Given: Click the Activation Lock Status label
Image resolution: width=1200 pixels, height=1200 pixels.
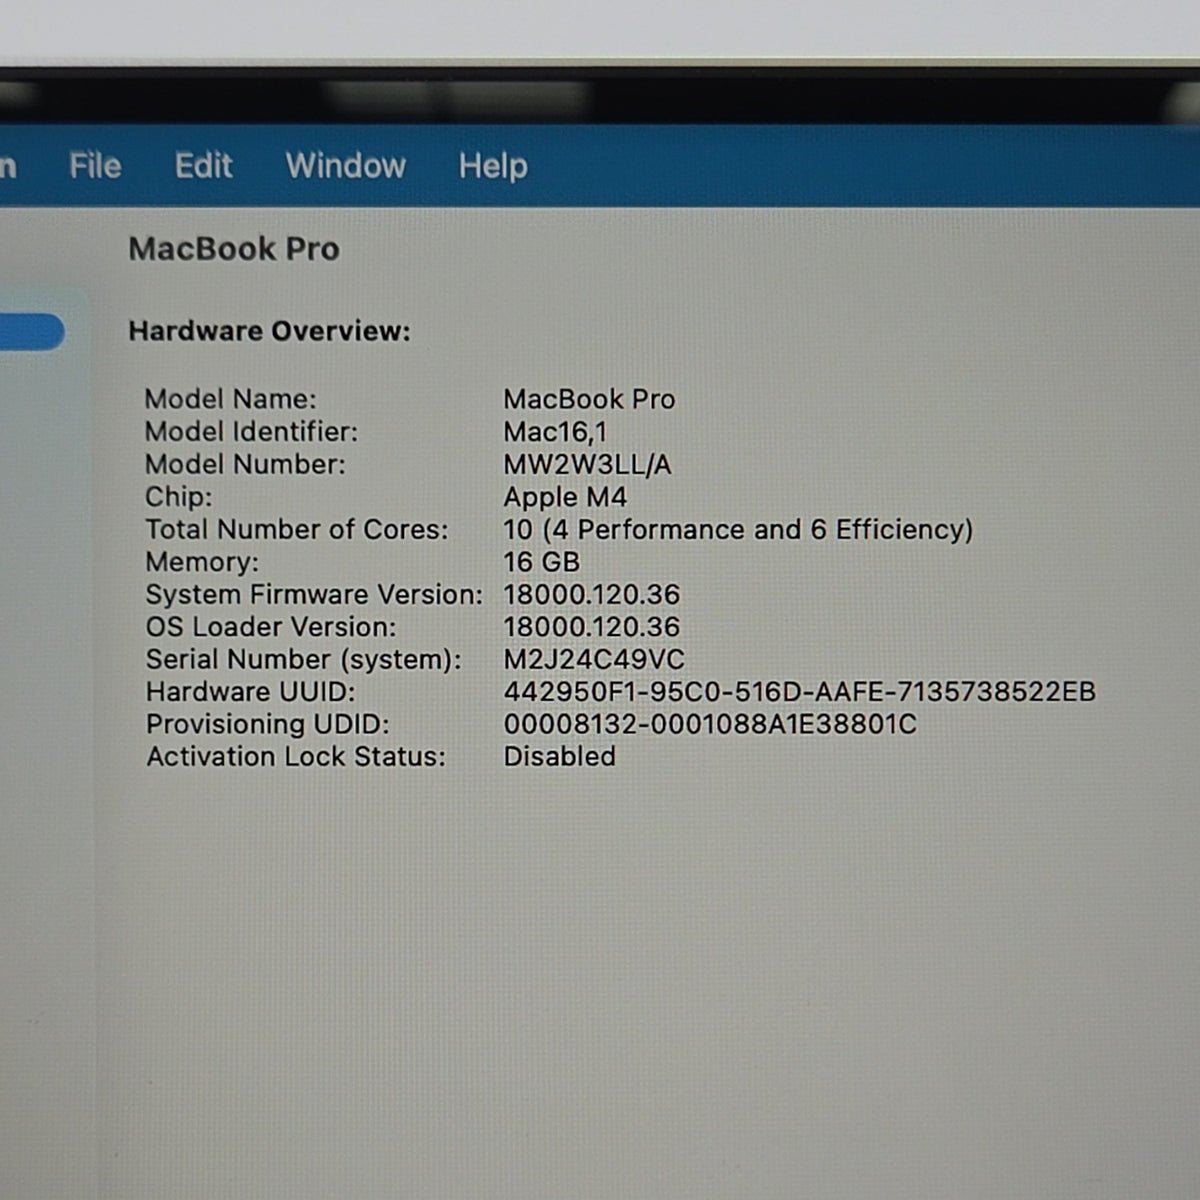Looking at the screenshot, I should coord(296,757).
